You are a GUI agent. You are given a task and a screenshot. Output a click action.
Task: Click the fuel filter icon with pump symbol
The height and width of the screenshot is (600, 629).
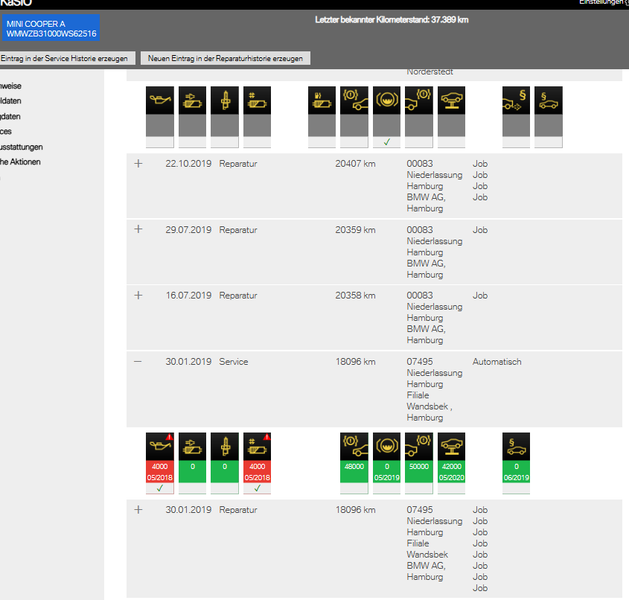322,100
